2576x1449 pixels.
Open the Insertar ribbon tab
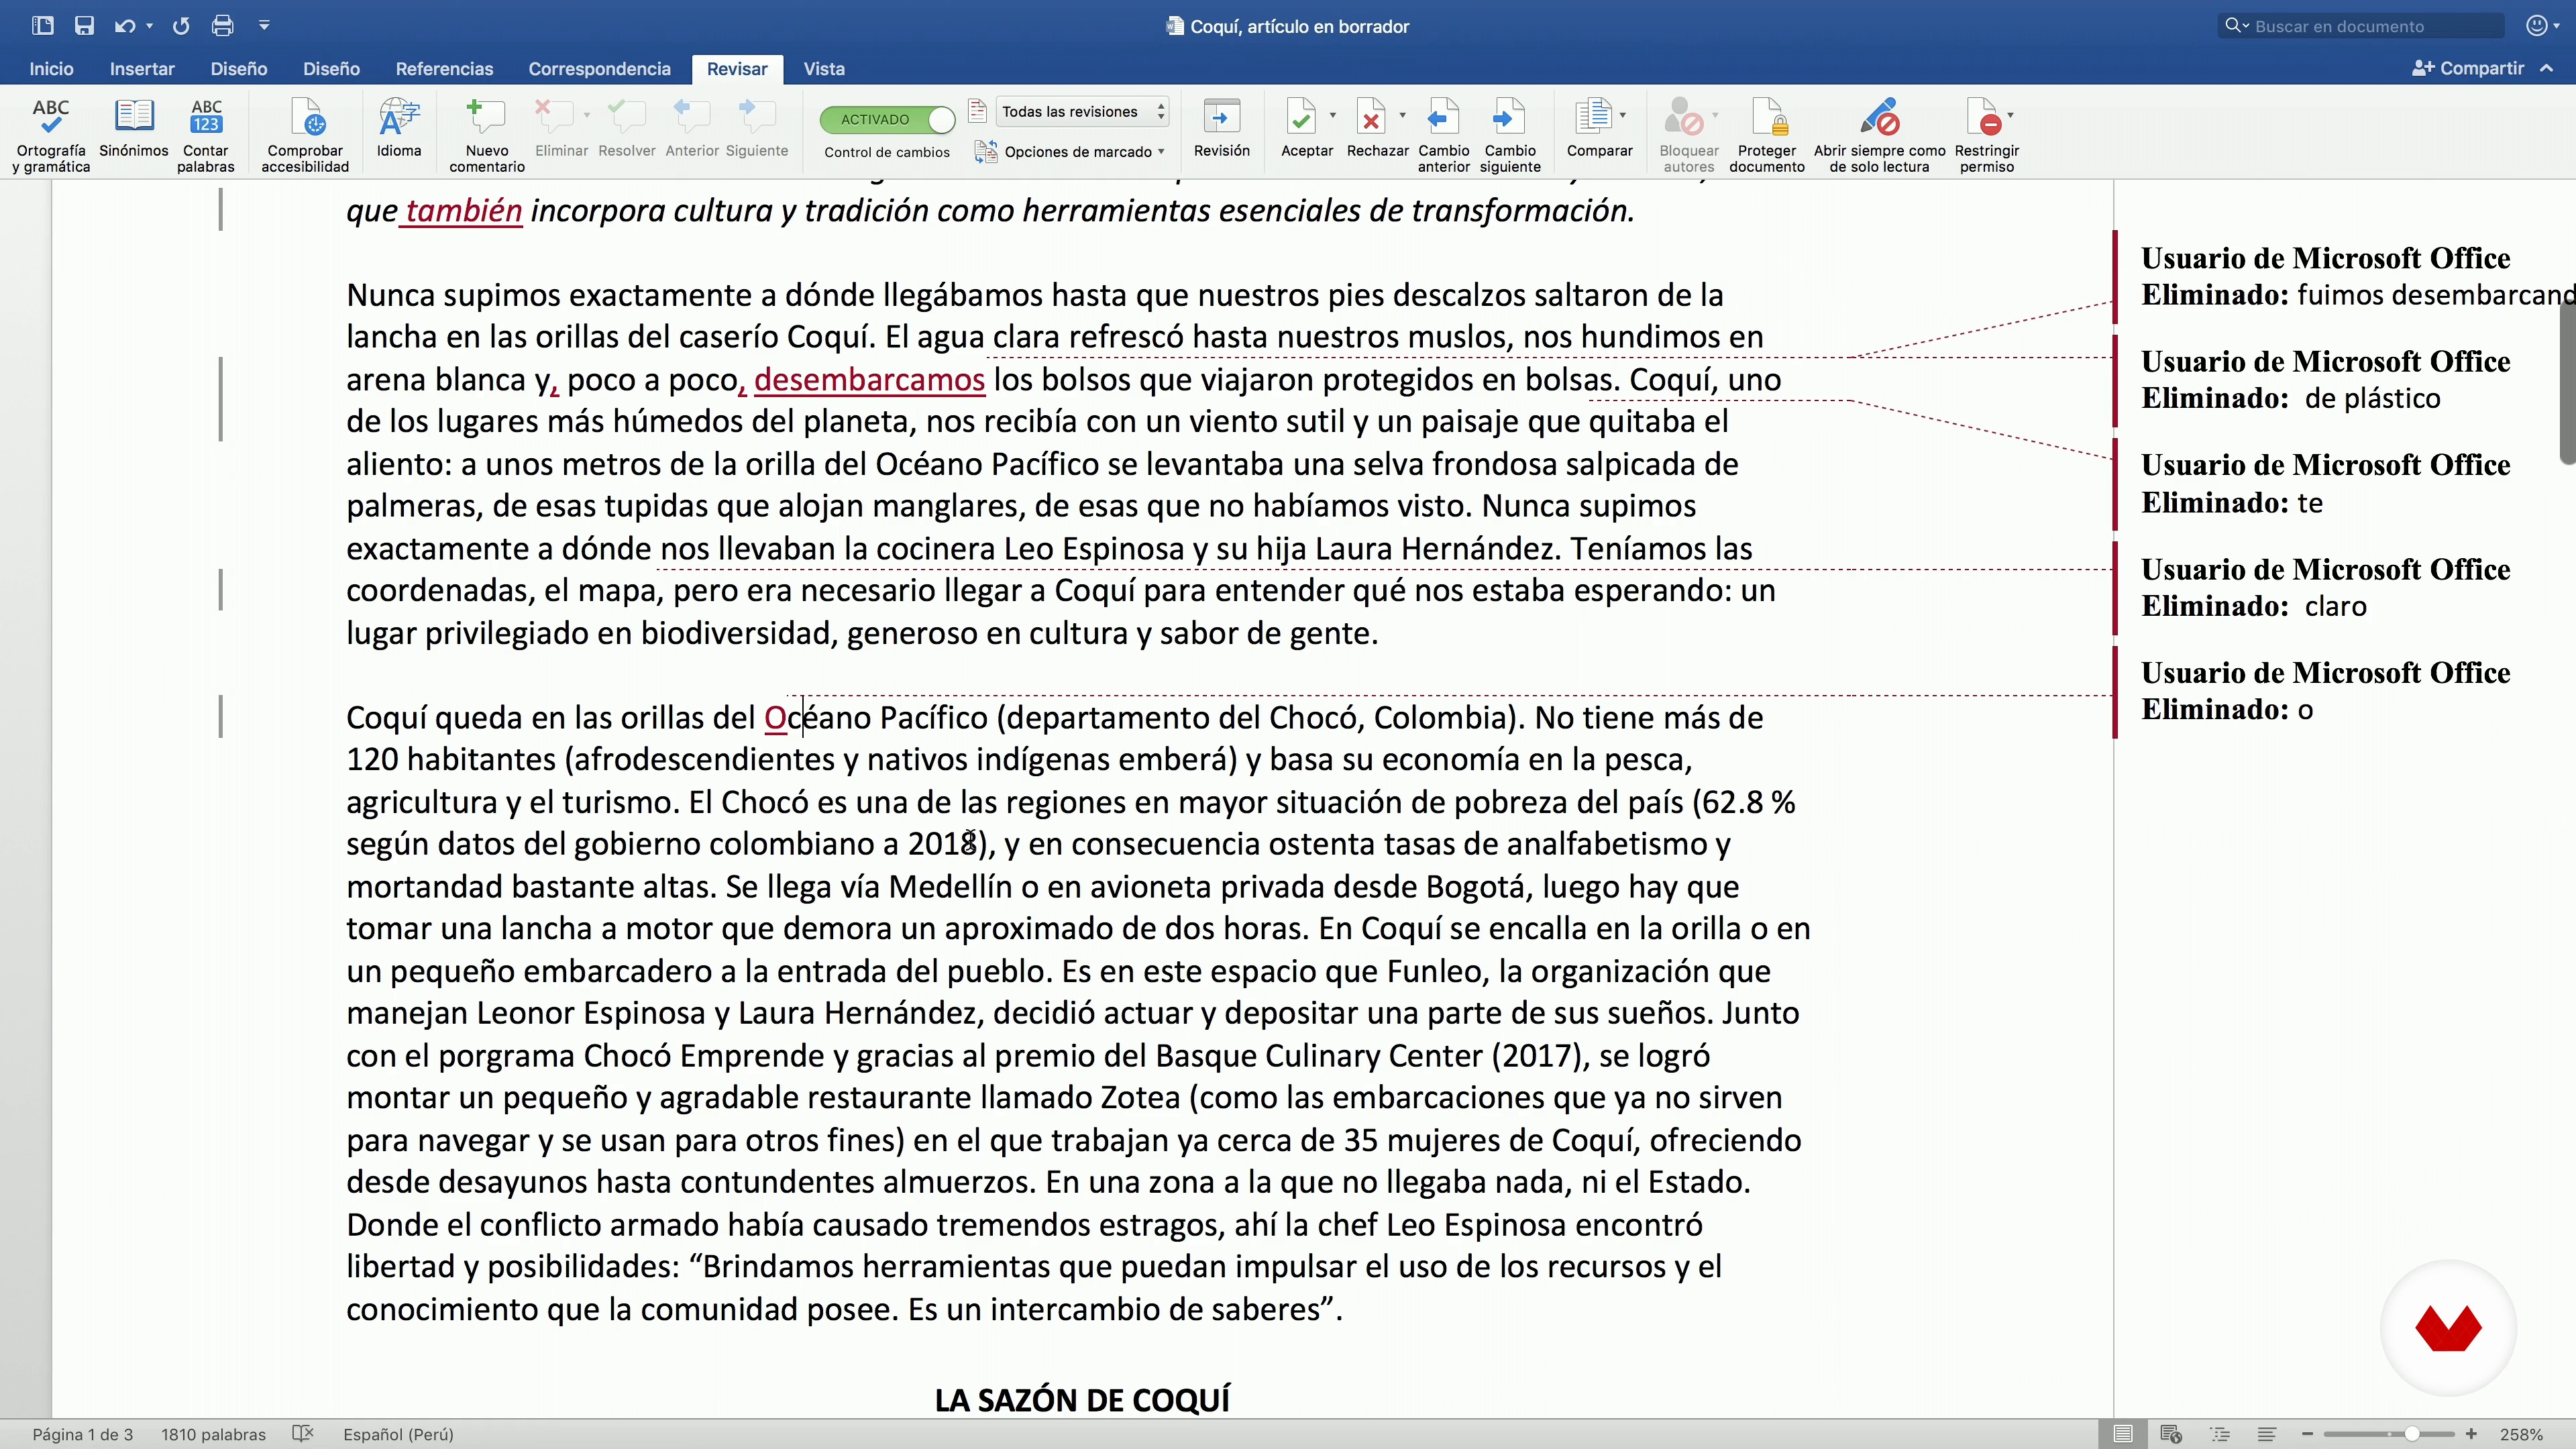pos(142,69)
